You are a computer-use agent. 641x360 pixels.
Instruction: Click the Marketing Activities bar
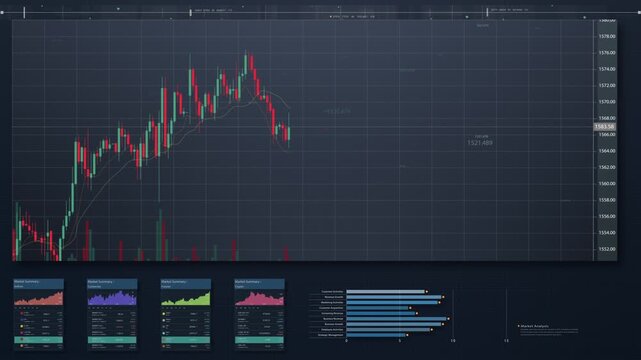click(x=392, y=302)
